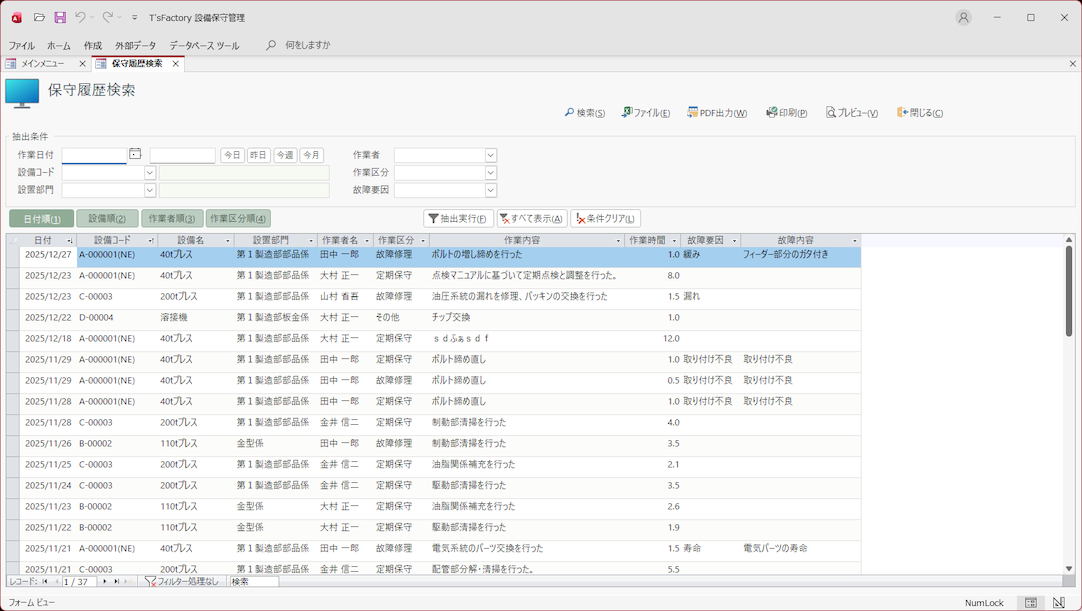
Task: Click the PDF出力(W) icon button
Action: (x=716, y=113)
